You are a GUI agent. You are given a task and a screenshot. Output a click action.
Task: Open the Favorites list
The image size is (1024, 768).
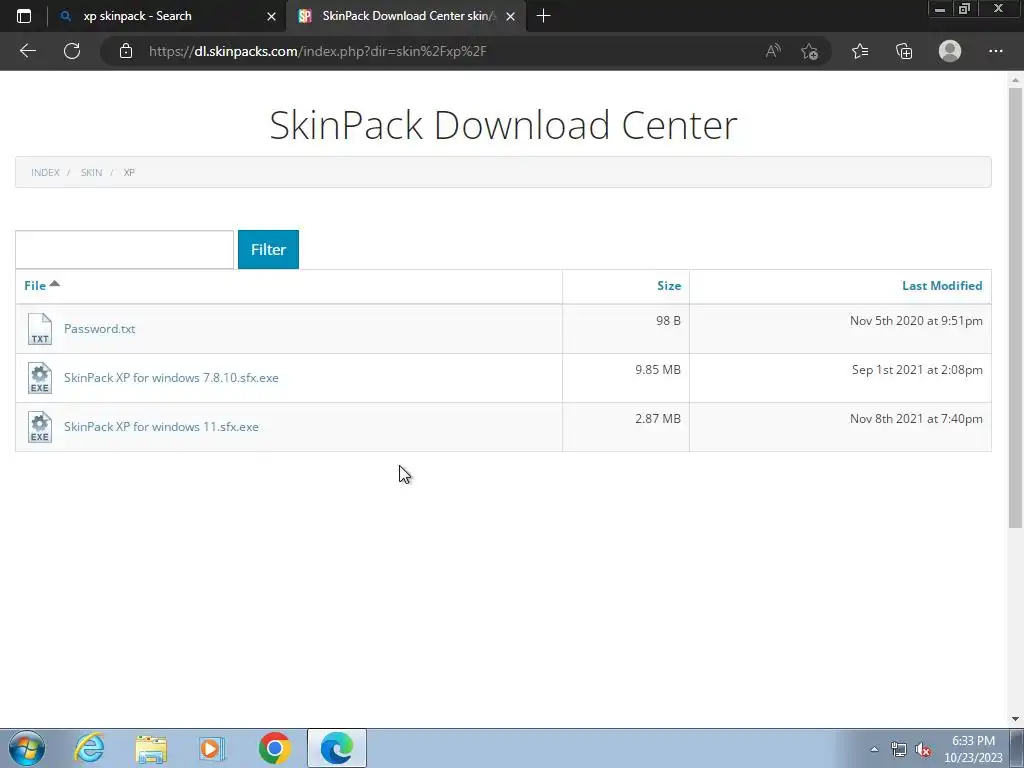pyautogui.click(x=860, y=51)
